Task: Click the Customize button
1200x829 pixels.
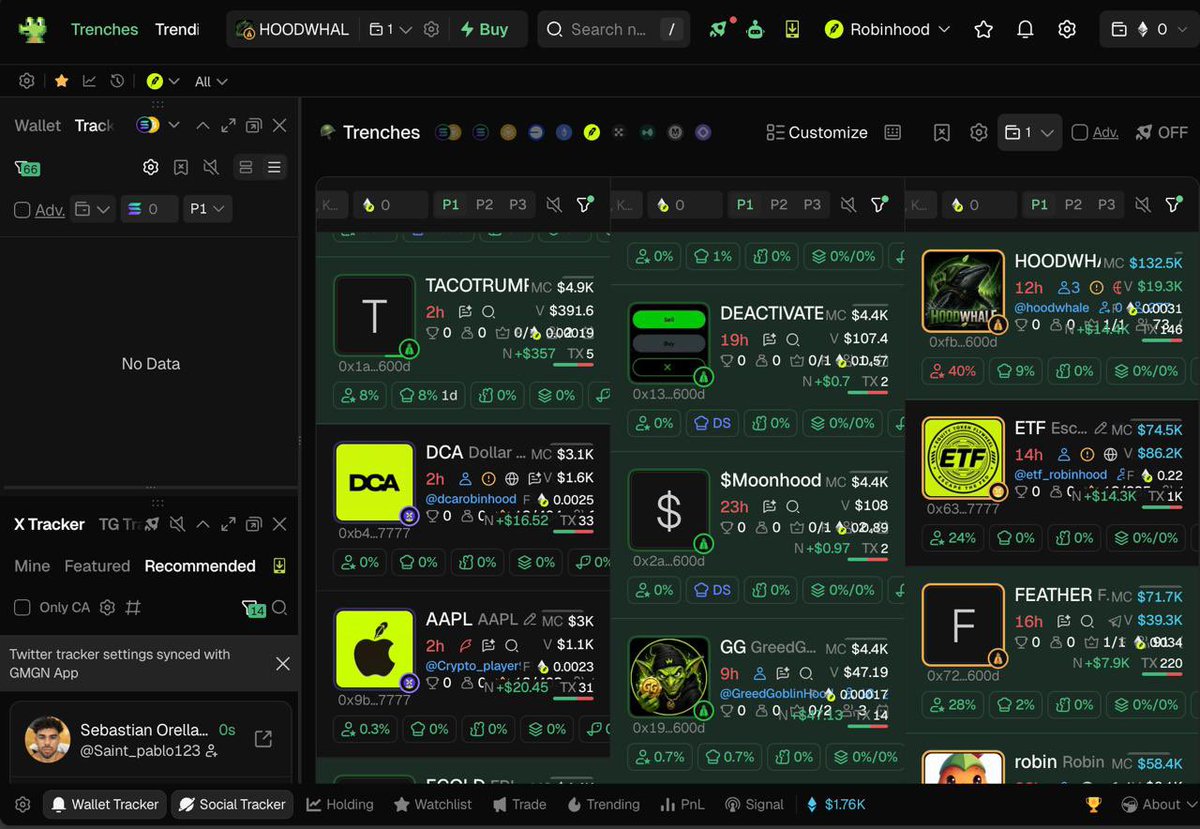Action: pyautogui.click(x=817, y=132)
